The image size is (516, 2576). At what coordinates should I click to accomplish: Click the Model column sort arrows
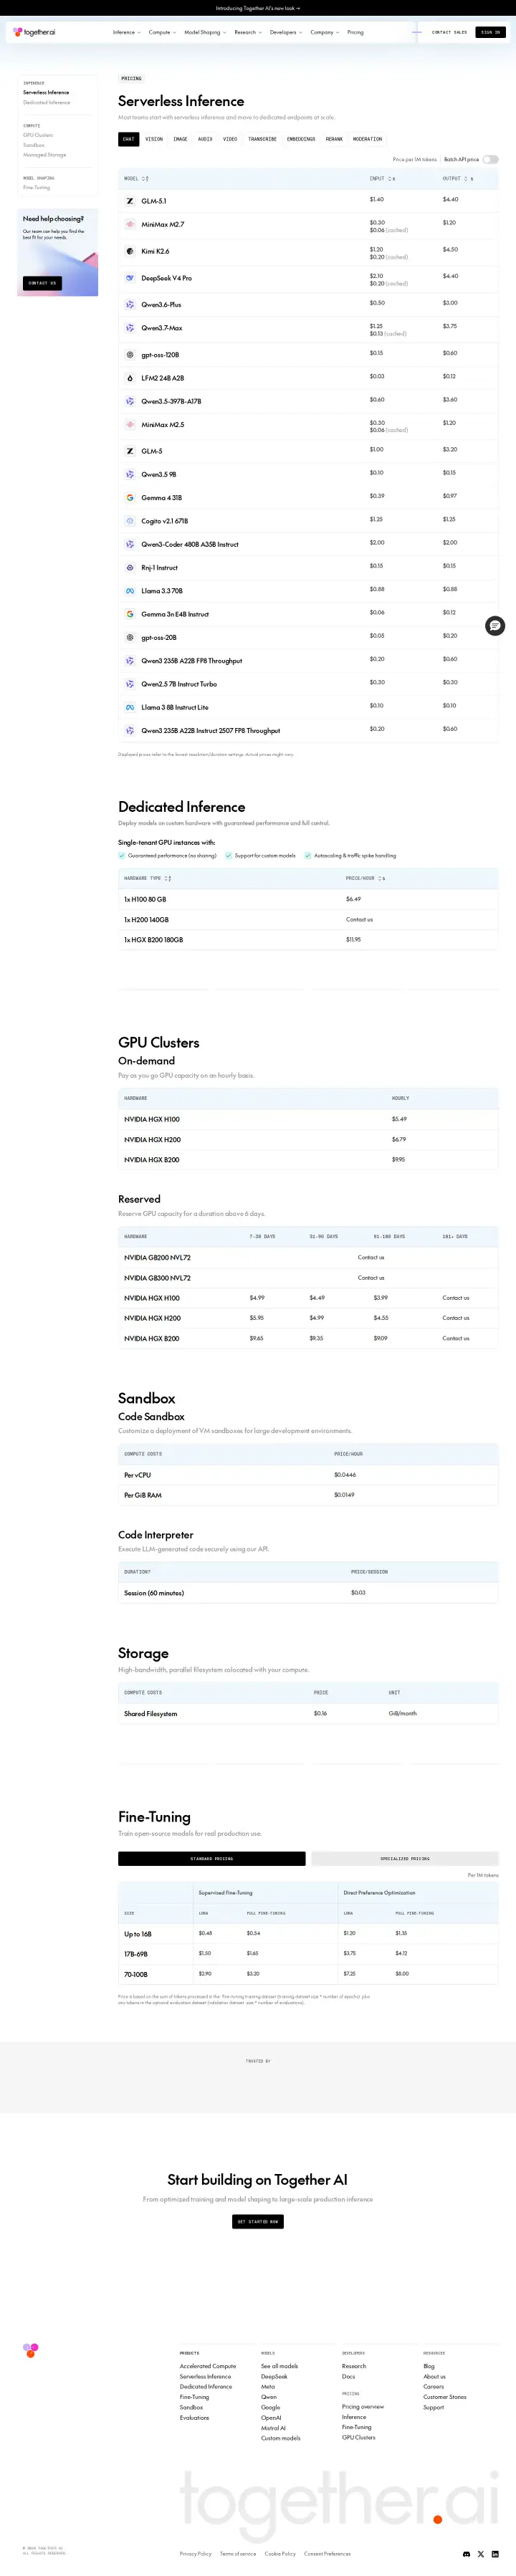[x=146, y=179]
